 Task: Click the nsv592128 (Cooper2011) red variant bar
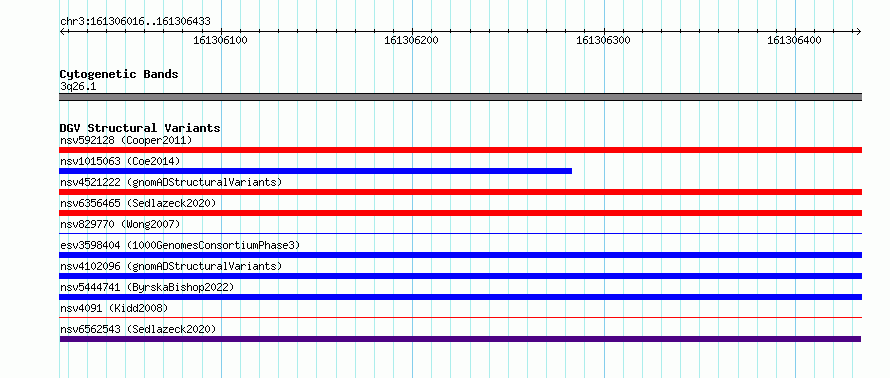tap(460, 150)
